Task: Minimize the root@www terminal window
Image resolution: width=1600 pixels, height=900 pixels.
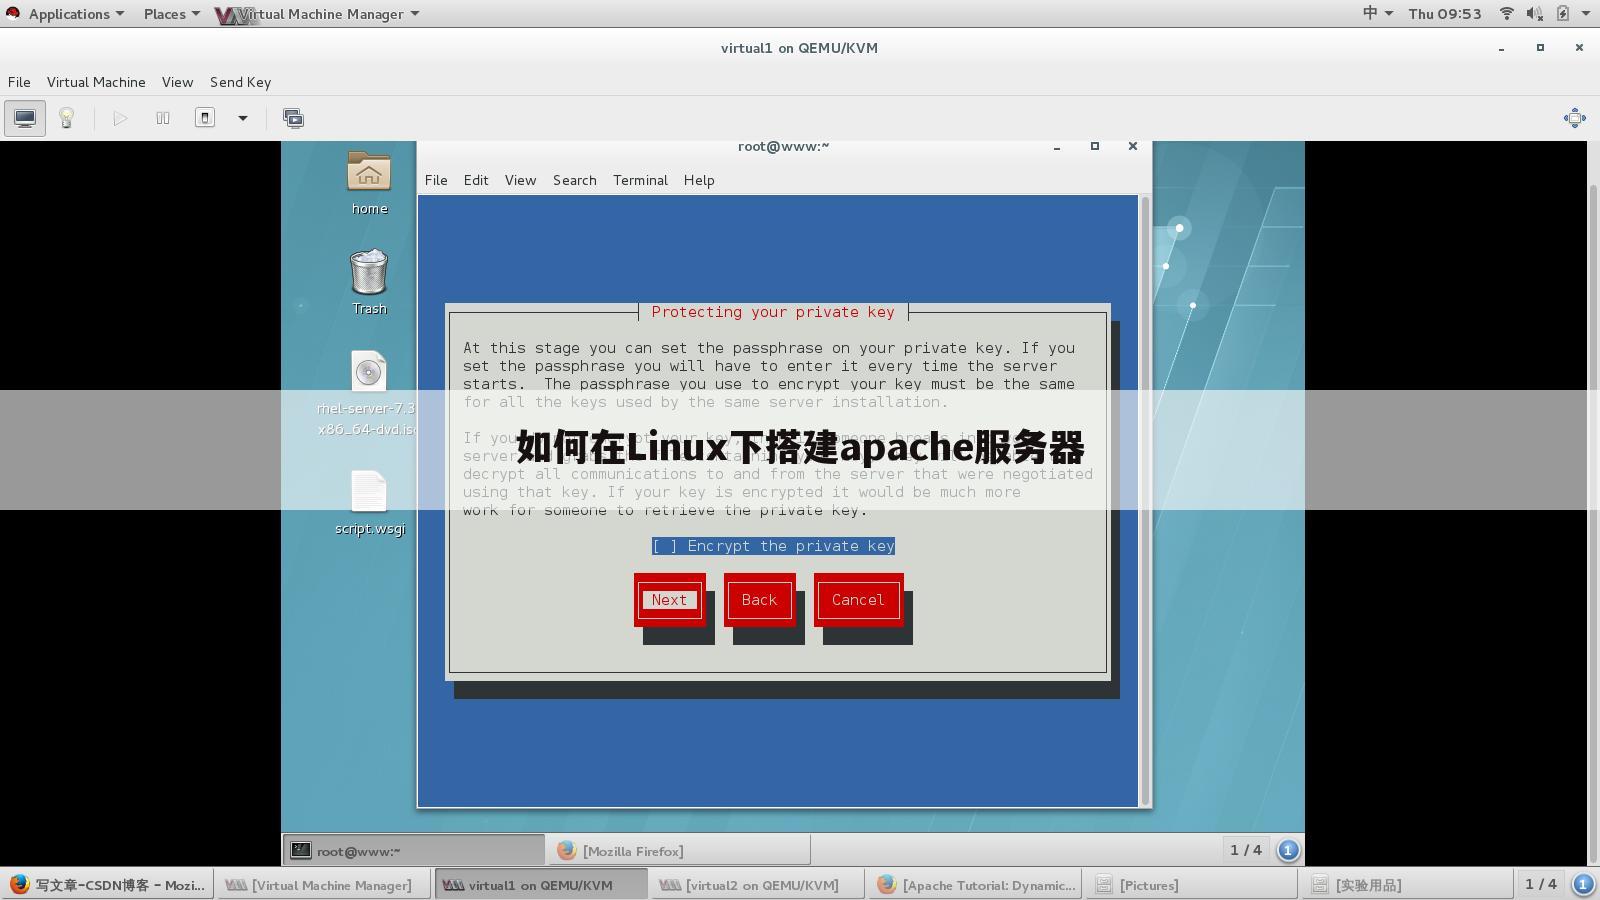Action: pos(1057,147)
